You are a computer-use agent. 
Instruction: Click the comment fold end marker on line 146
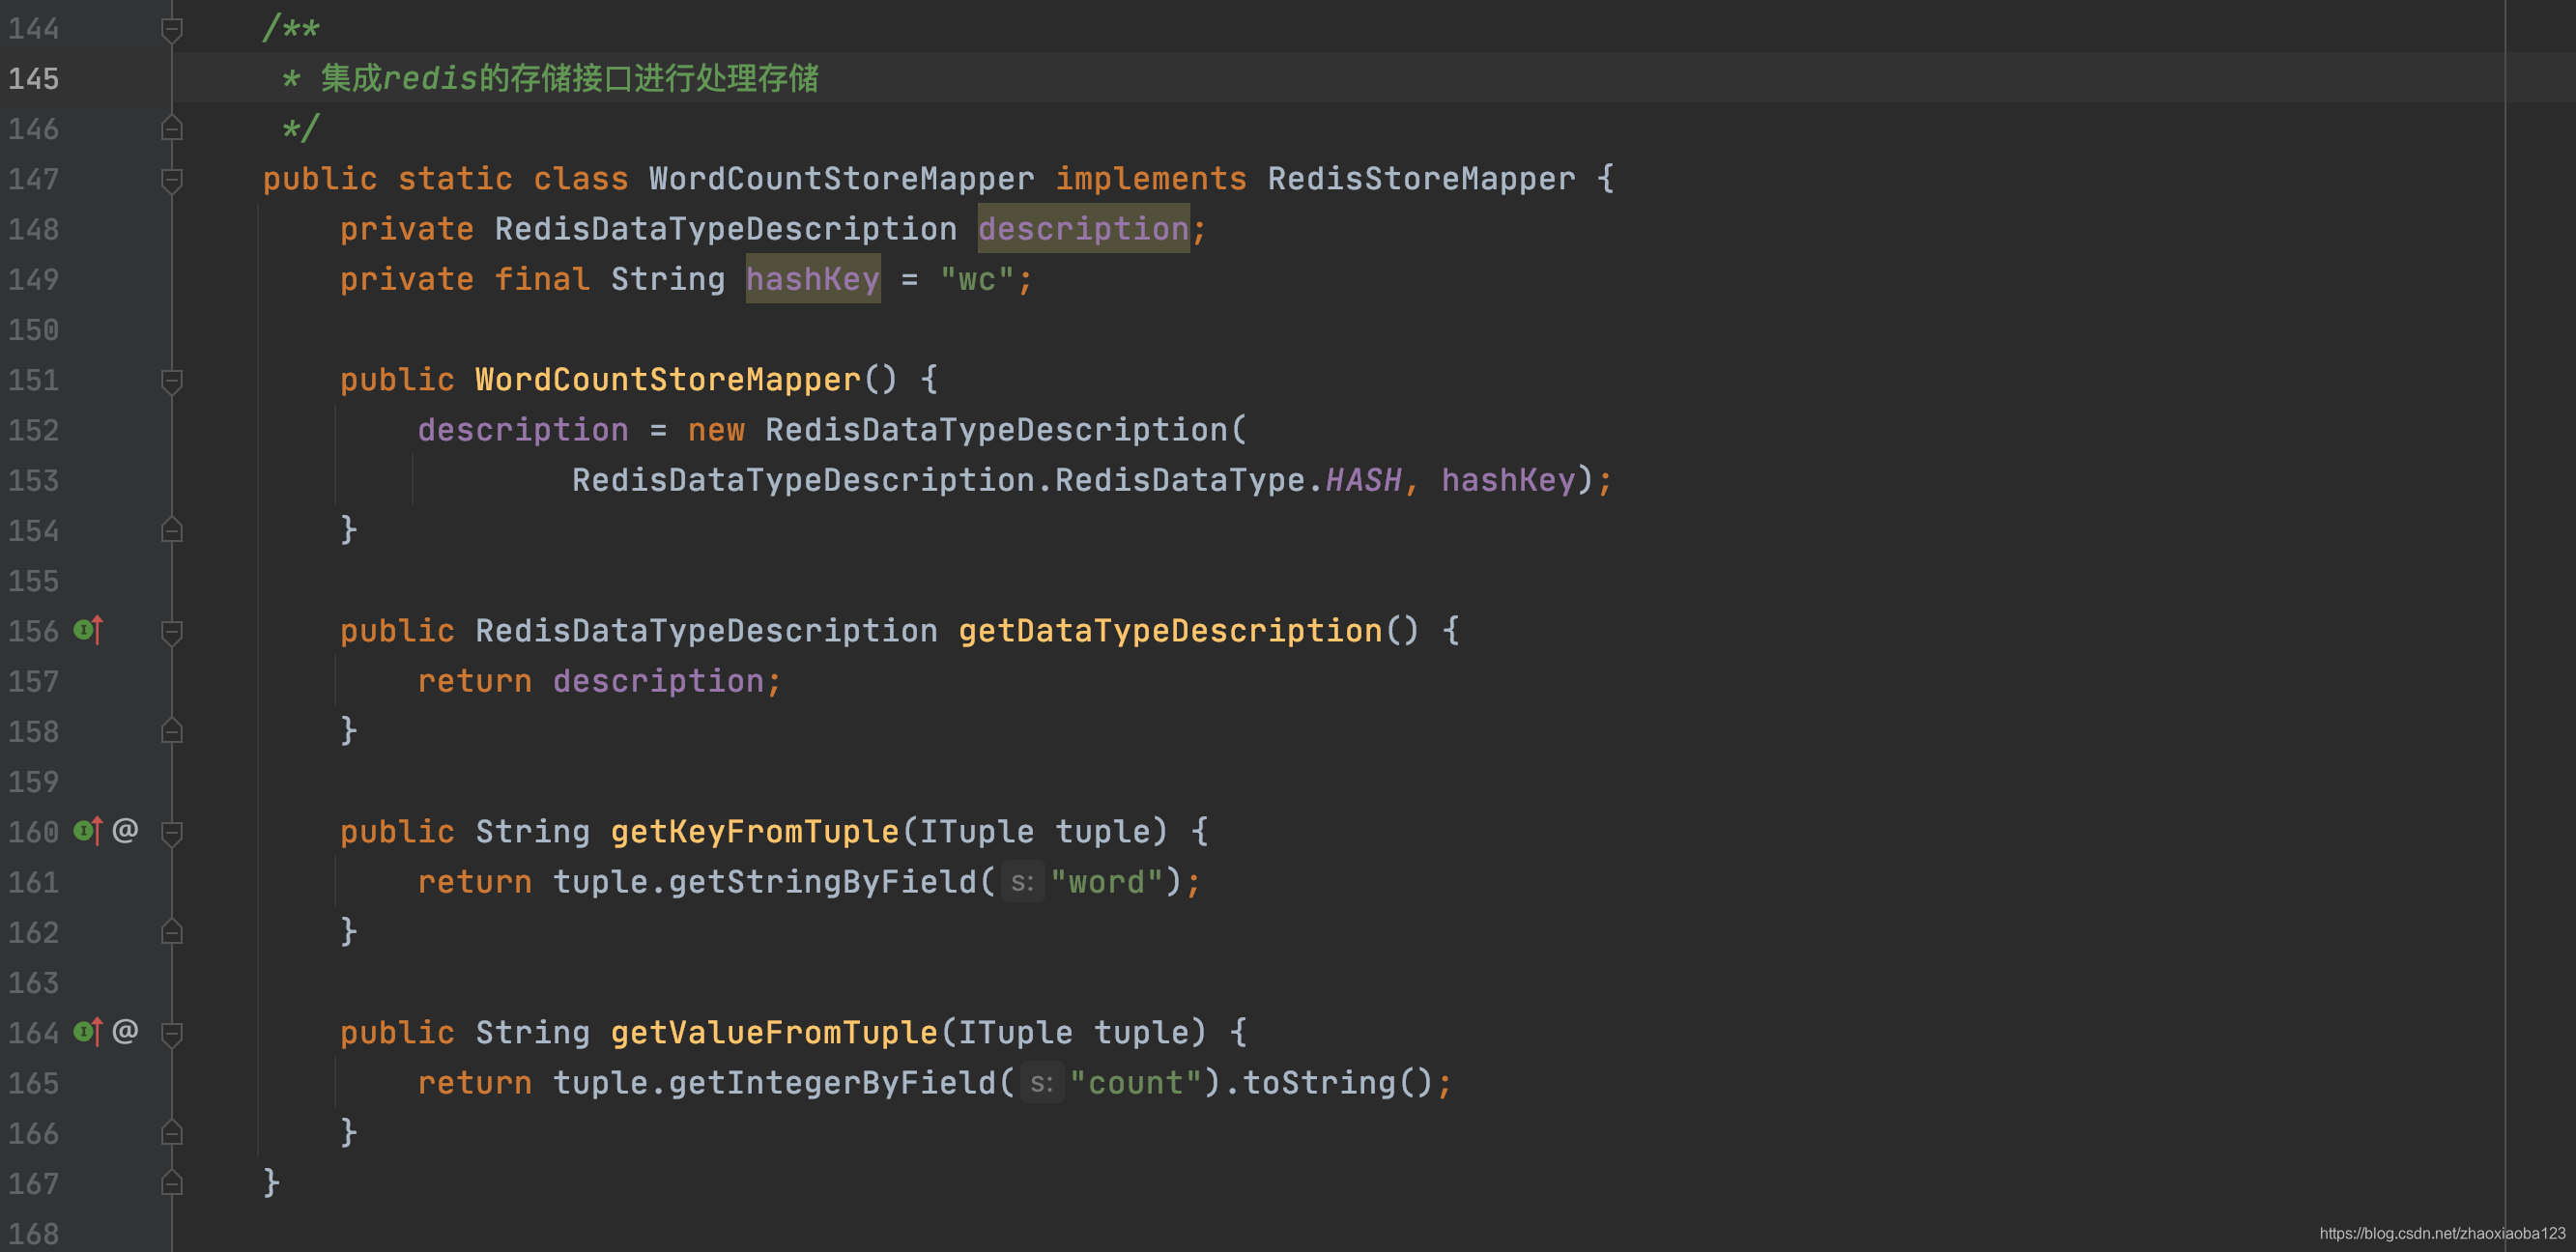[172, 129]
